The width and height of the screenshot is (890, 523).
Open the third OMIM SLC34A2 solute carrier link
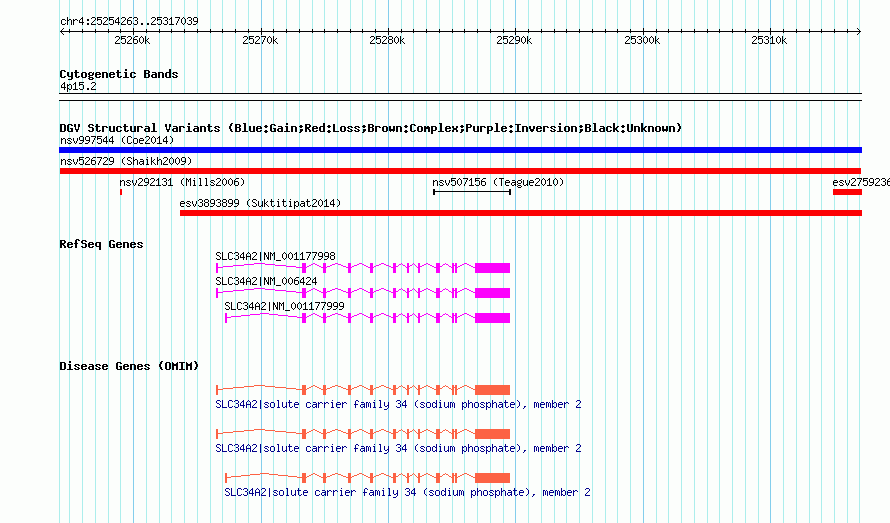(x=408, y=492)
